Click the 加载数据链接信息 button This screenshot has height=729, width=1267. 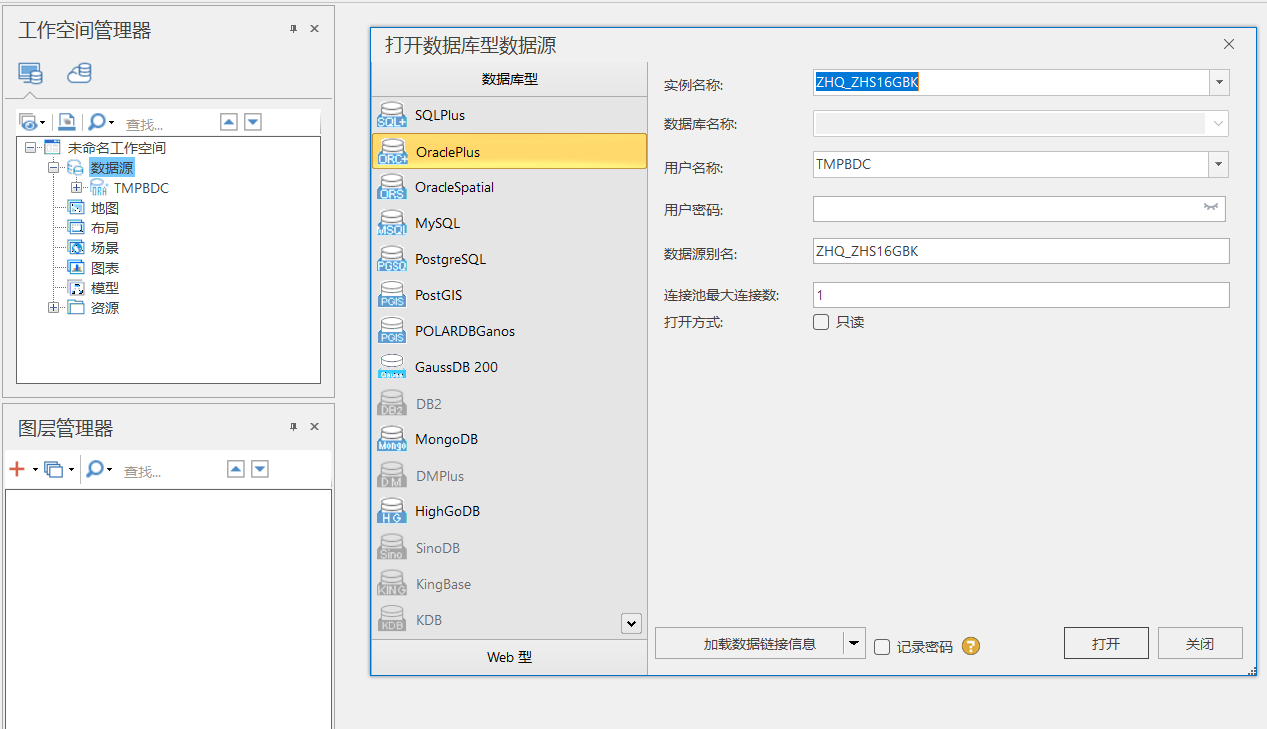click(749, 644)
